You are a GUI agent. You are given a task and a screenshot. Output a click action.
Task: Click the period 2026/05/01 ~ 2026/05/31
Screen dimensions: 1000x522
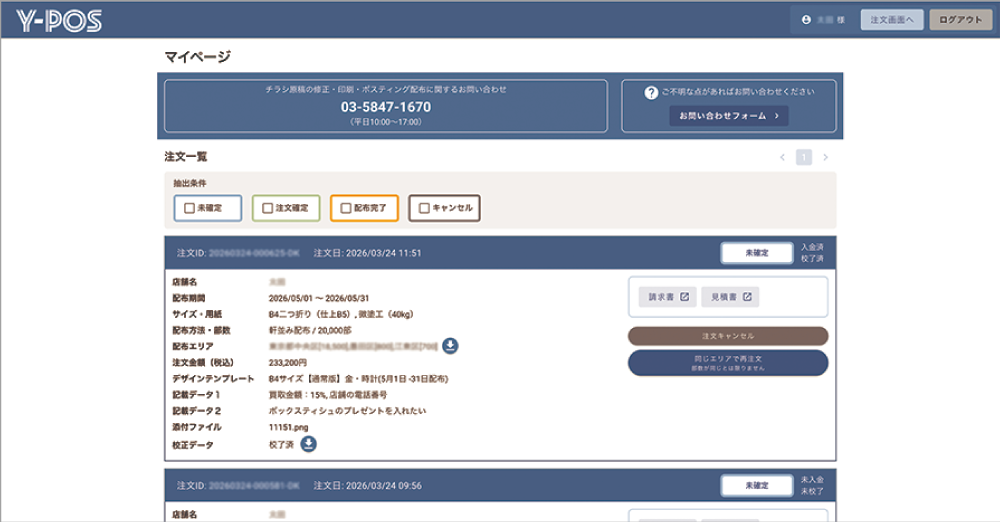(319, 298)
